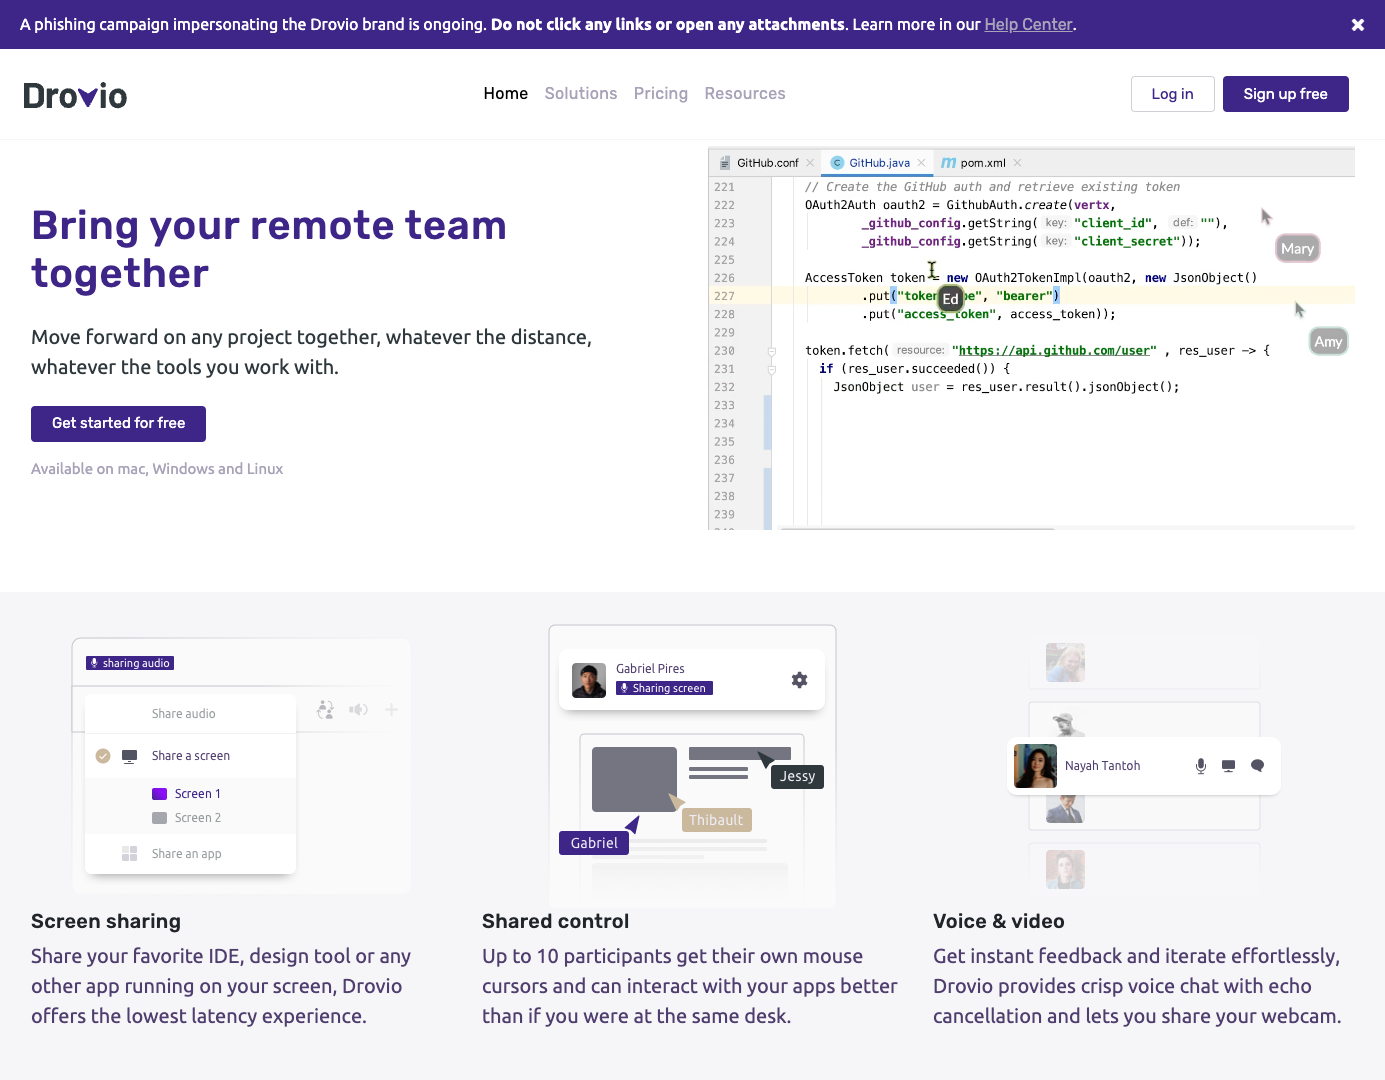Select Screen 1 in the share list
The image size is (1385, 1080).
(x=197, y=794)
